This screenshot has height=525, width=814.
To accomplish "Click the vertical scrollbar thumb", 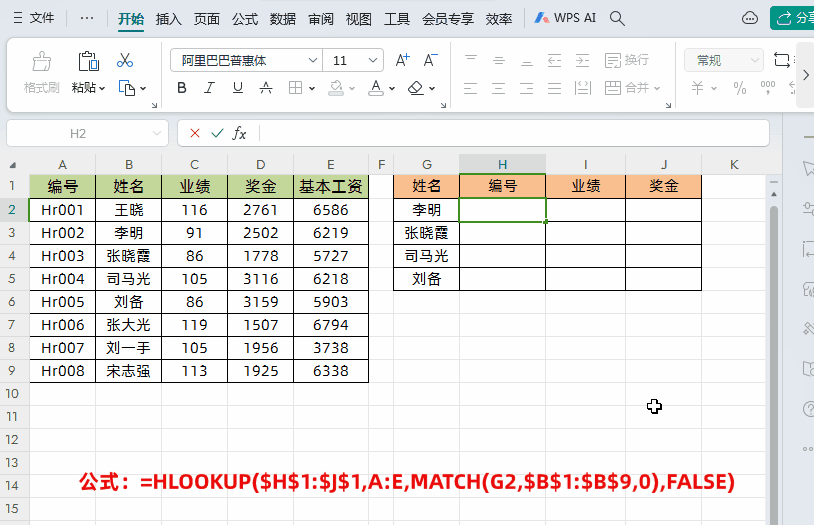I will pos(774,365).
